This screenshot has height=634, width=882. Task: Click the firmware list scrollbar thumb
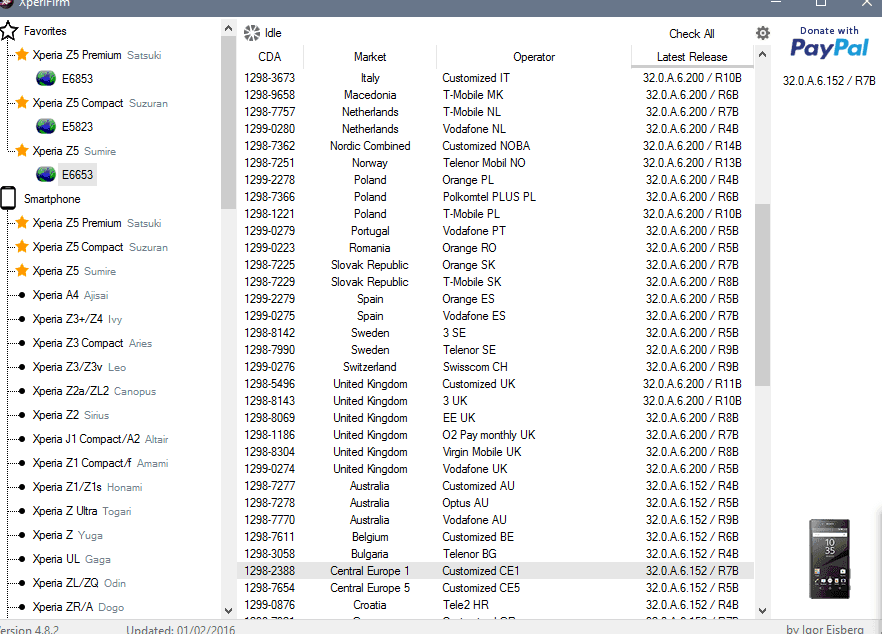tap(762, 295)
